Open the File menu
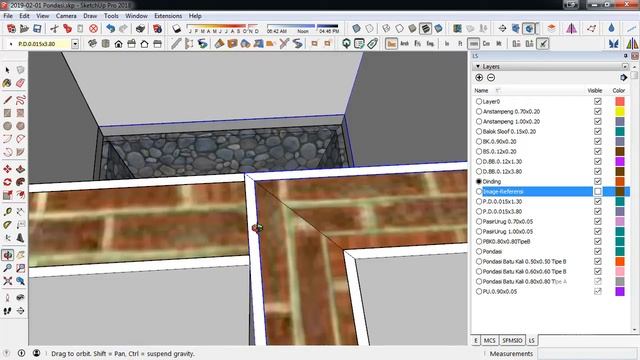640x360 pixels. tap(8, 16)
